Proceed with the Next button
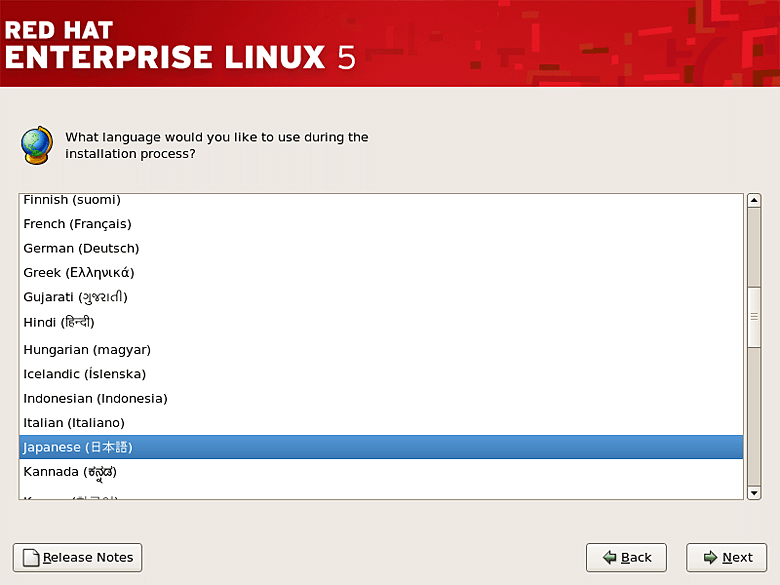Screen dimensions: 780x585 click(727, 558)
